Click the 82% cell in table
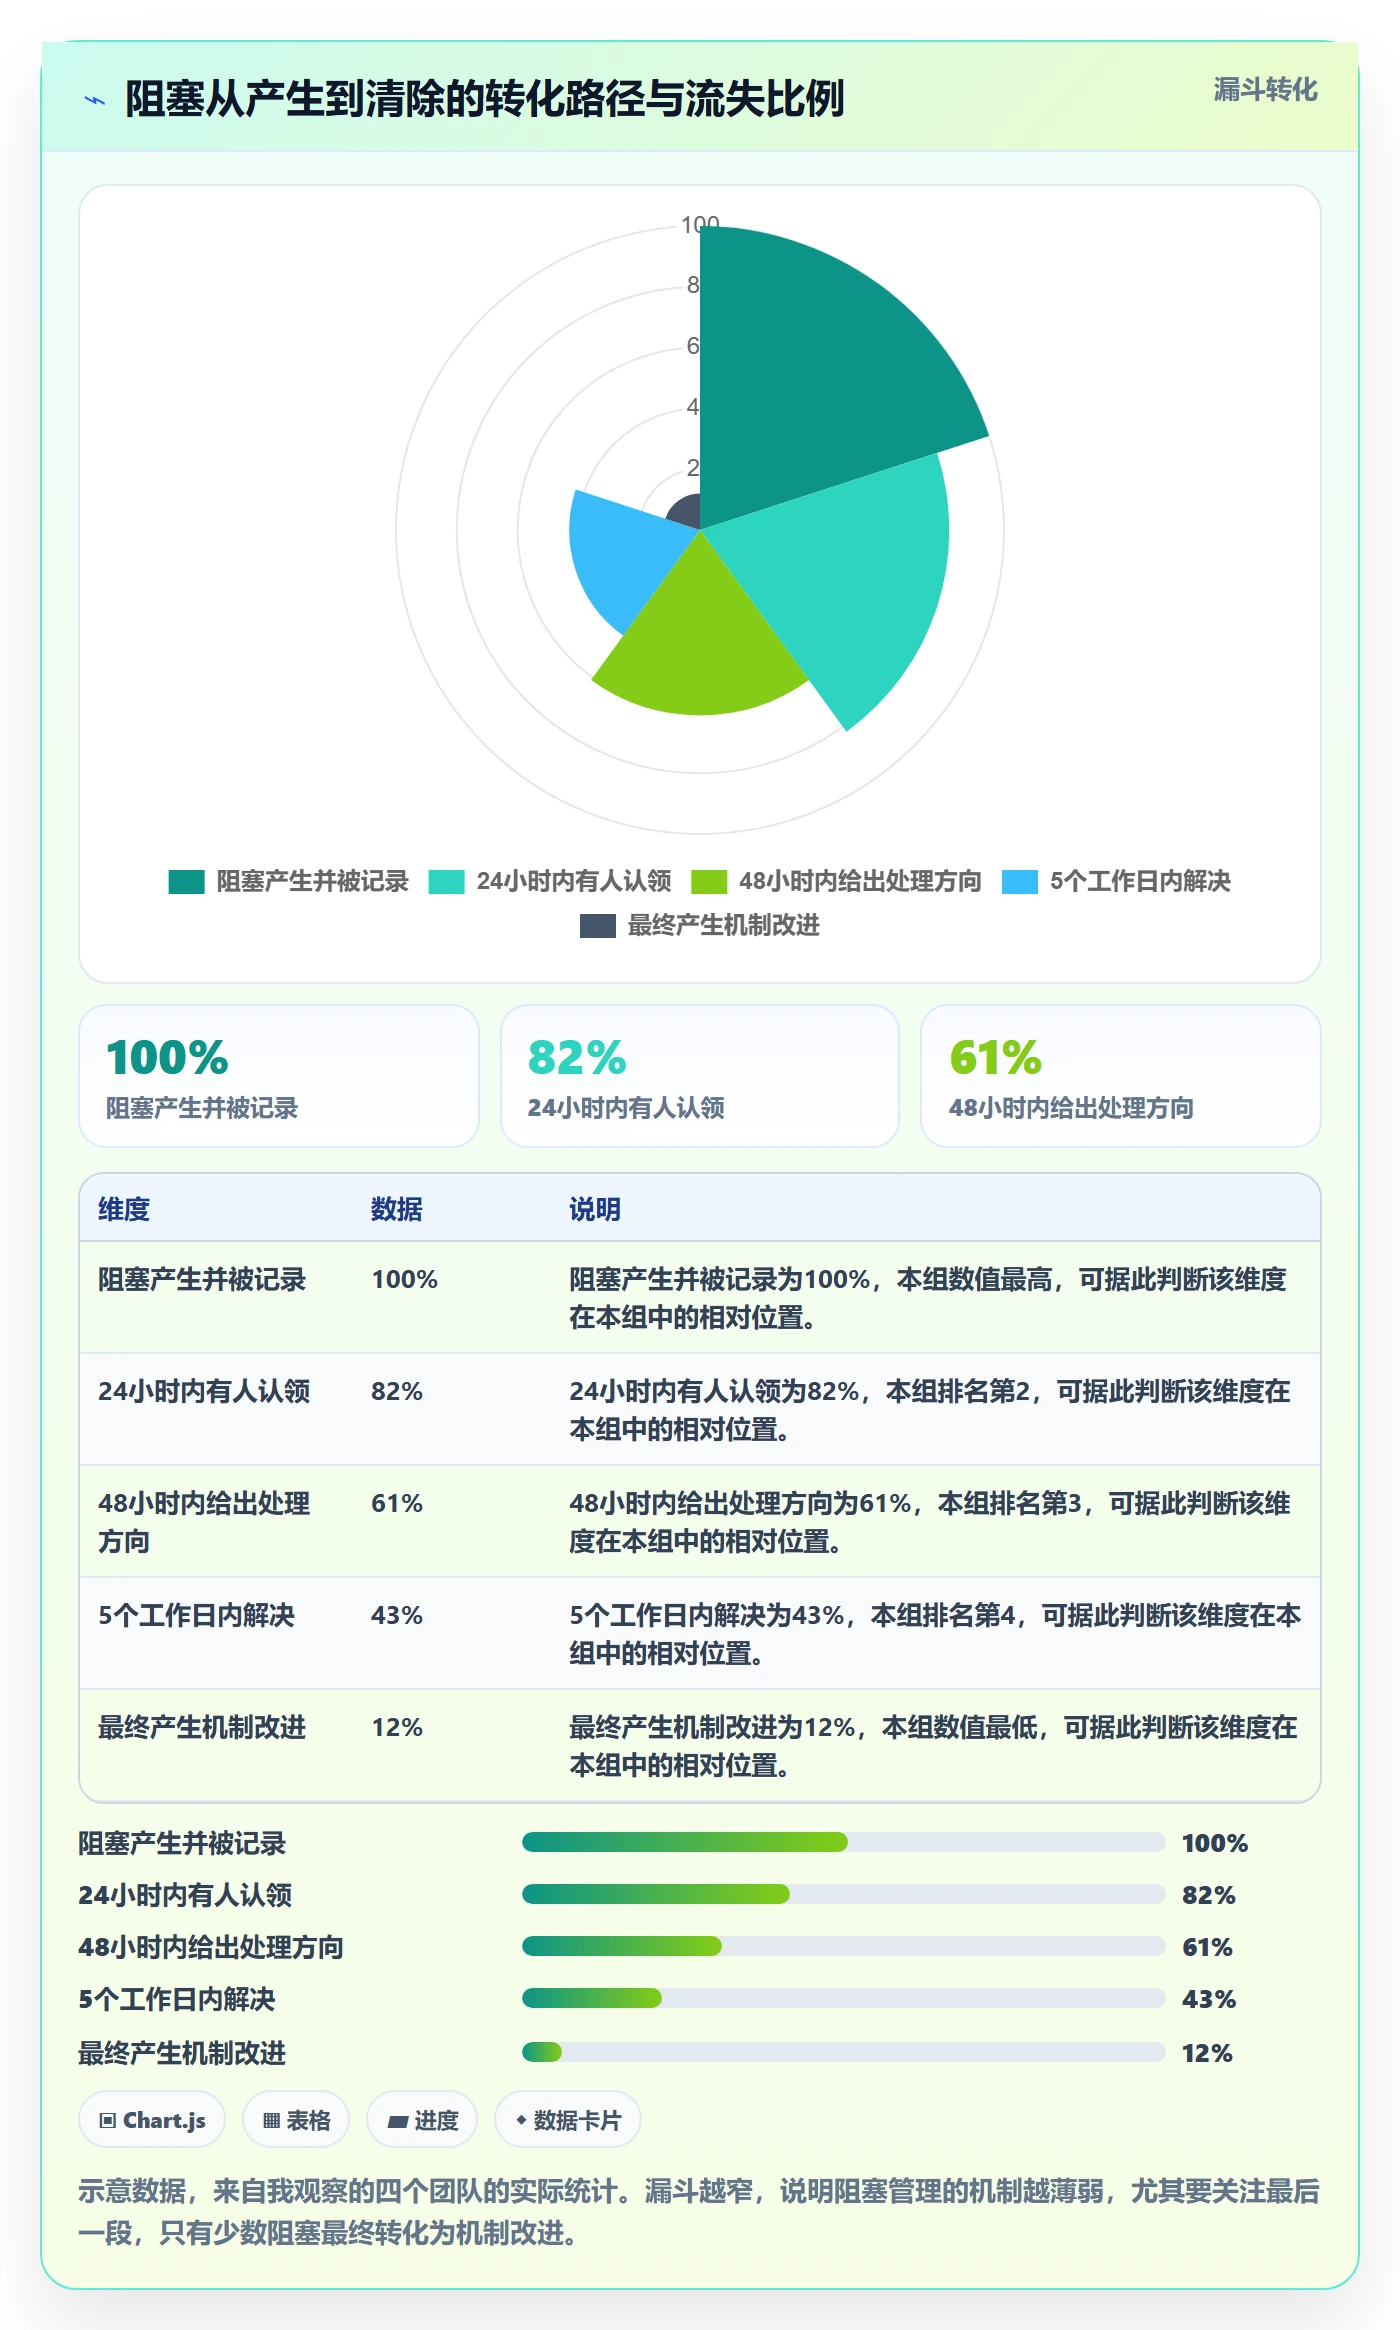 click(x=397, y=1392)
